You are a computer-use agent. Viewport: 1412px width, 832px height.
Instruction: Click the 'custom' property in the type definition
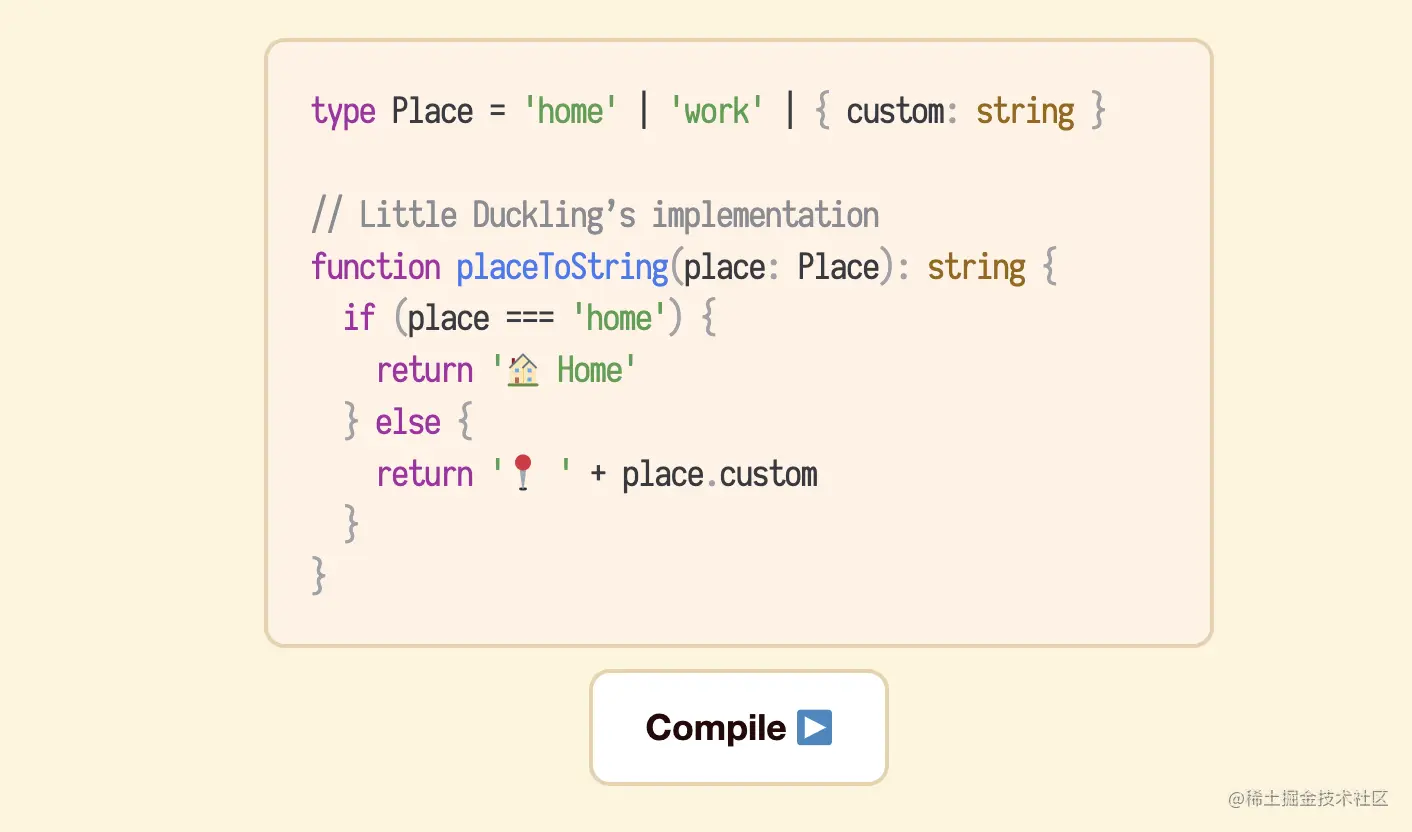click(895, 111)
